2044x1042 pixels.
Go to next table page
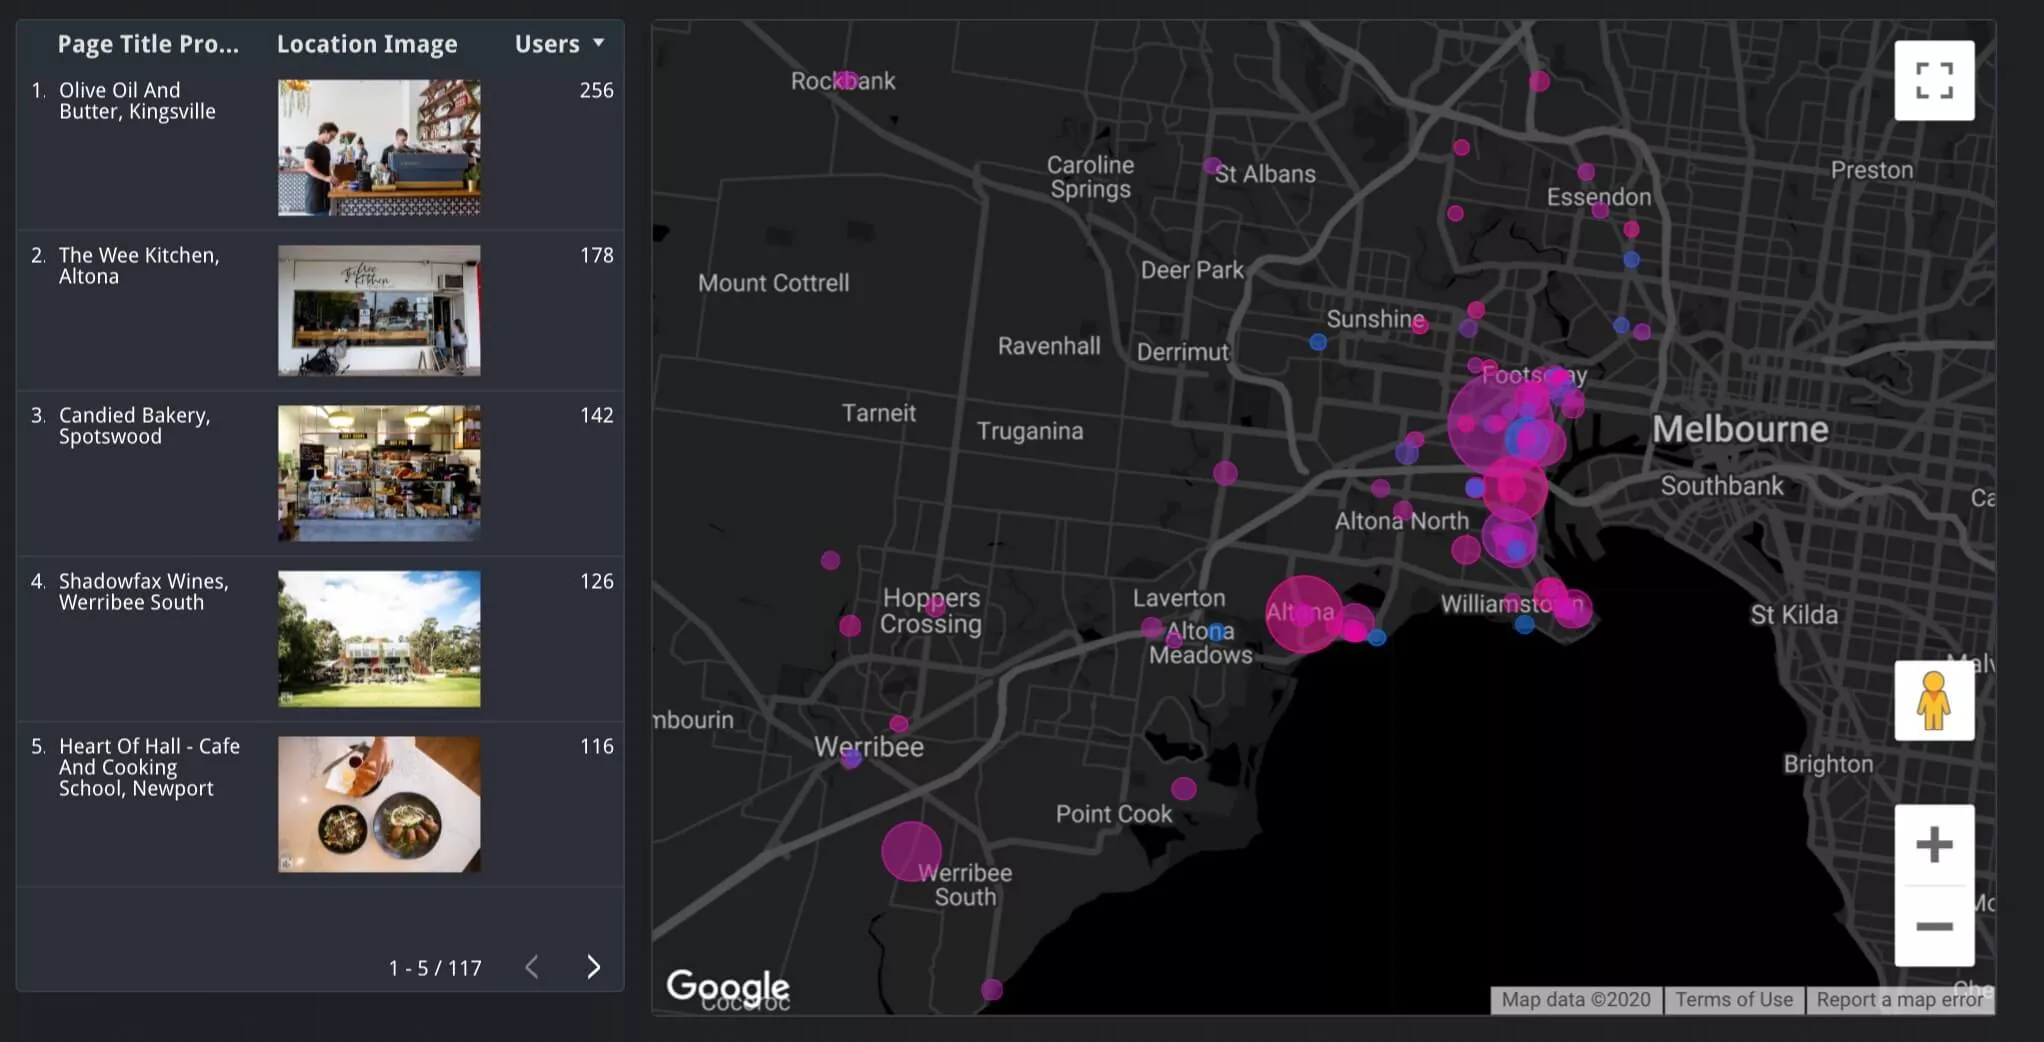(x=593, y=967)
